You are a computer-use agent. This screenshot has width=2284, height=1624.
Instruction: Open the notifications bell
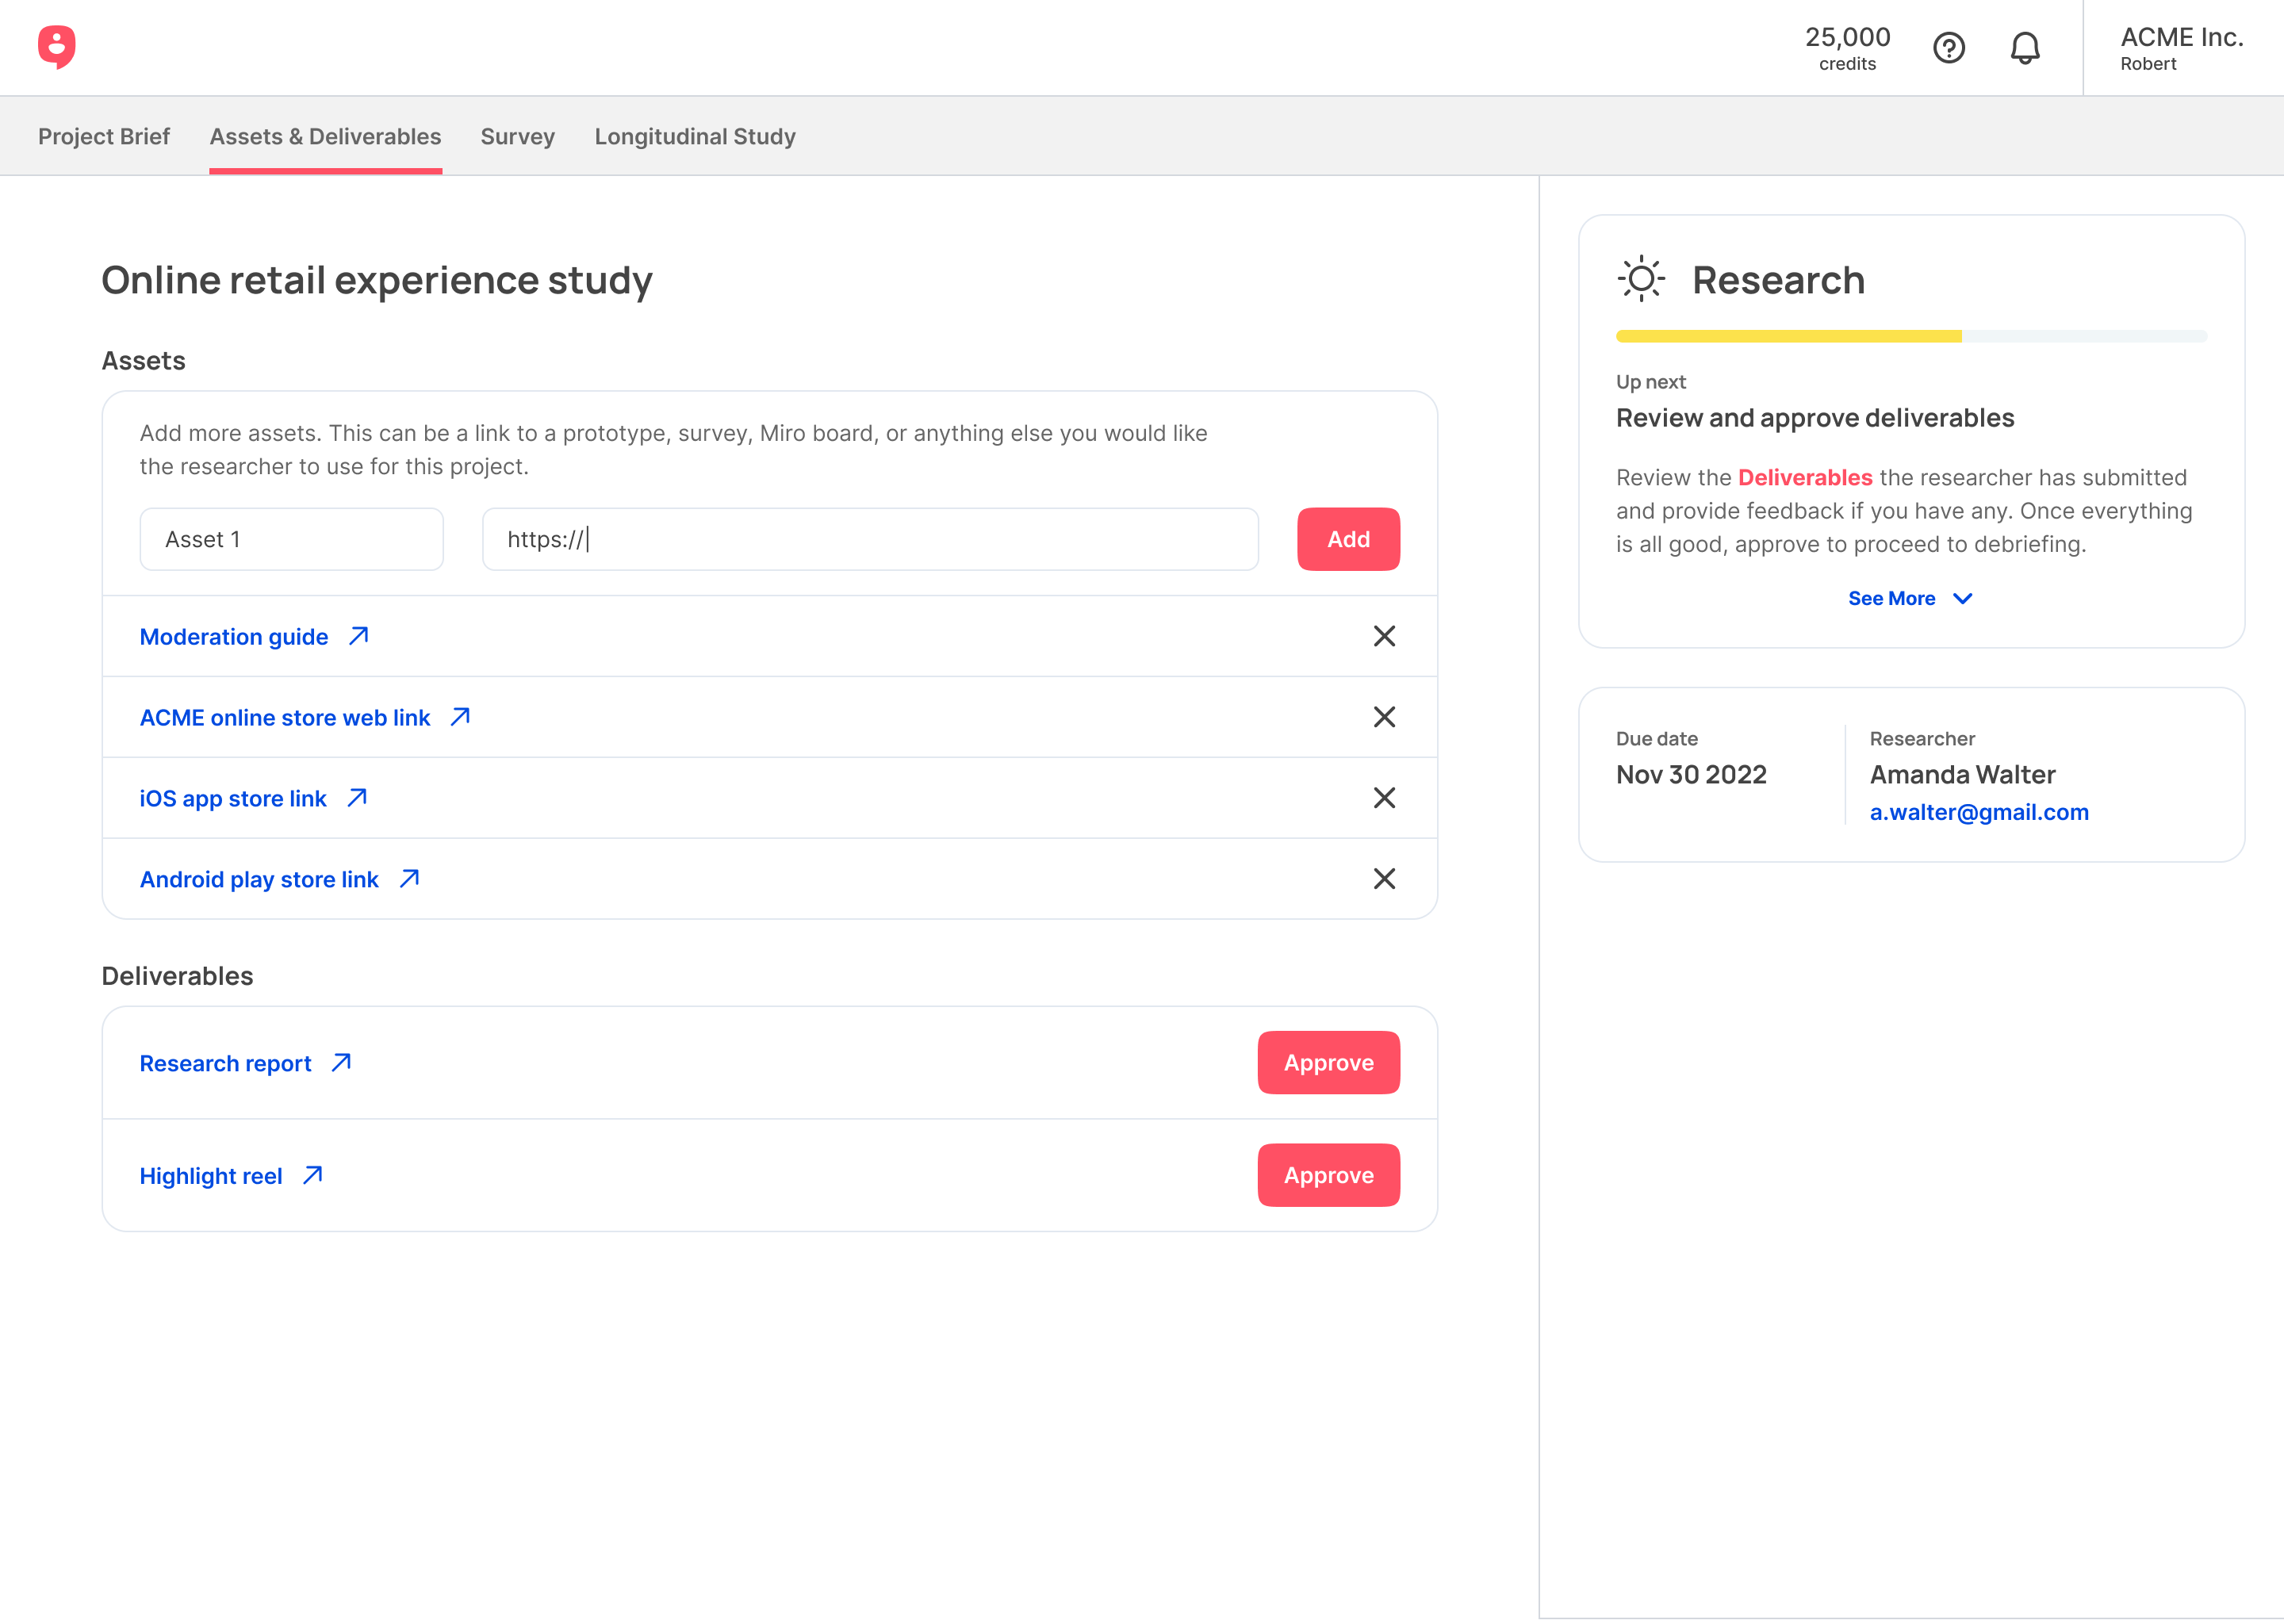(2024, 48)
